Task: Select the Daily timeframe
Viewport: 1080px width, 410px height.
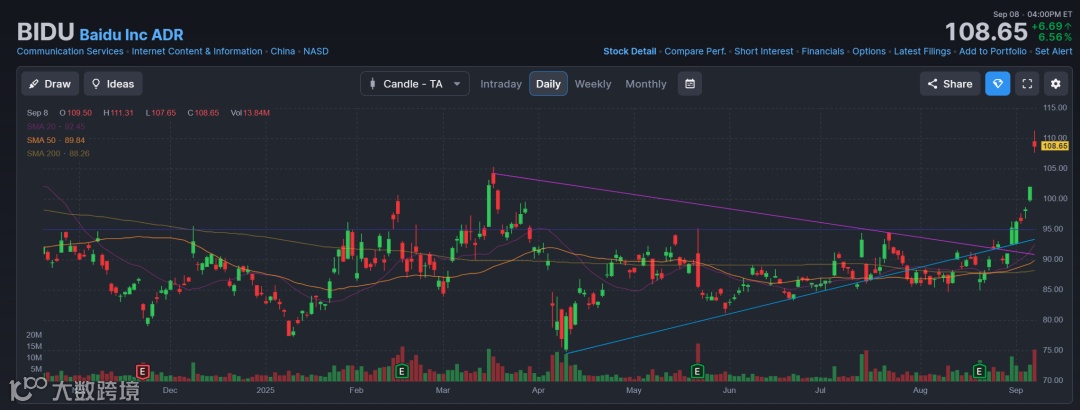Action: coord(548,84)
